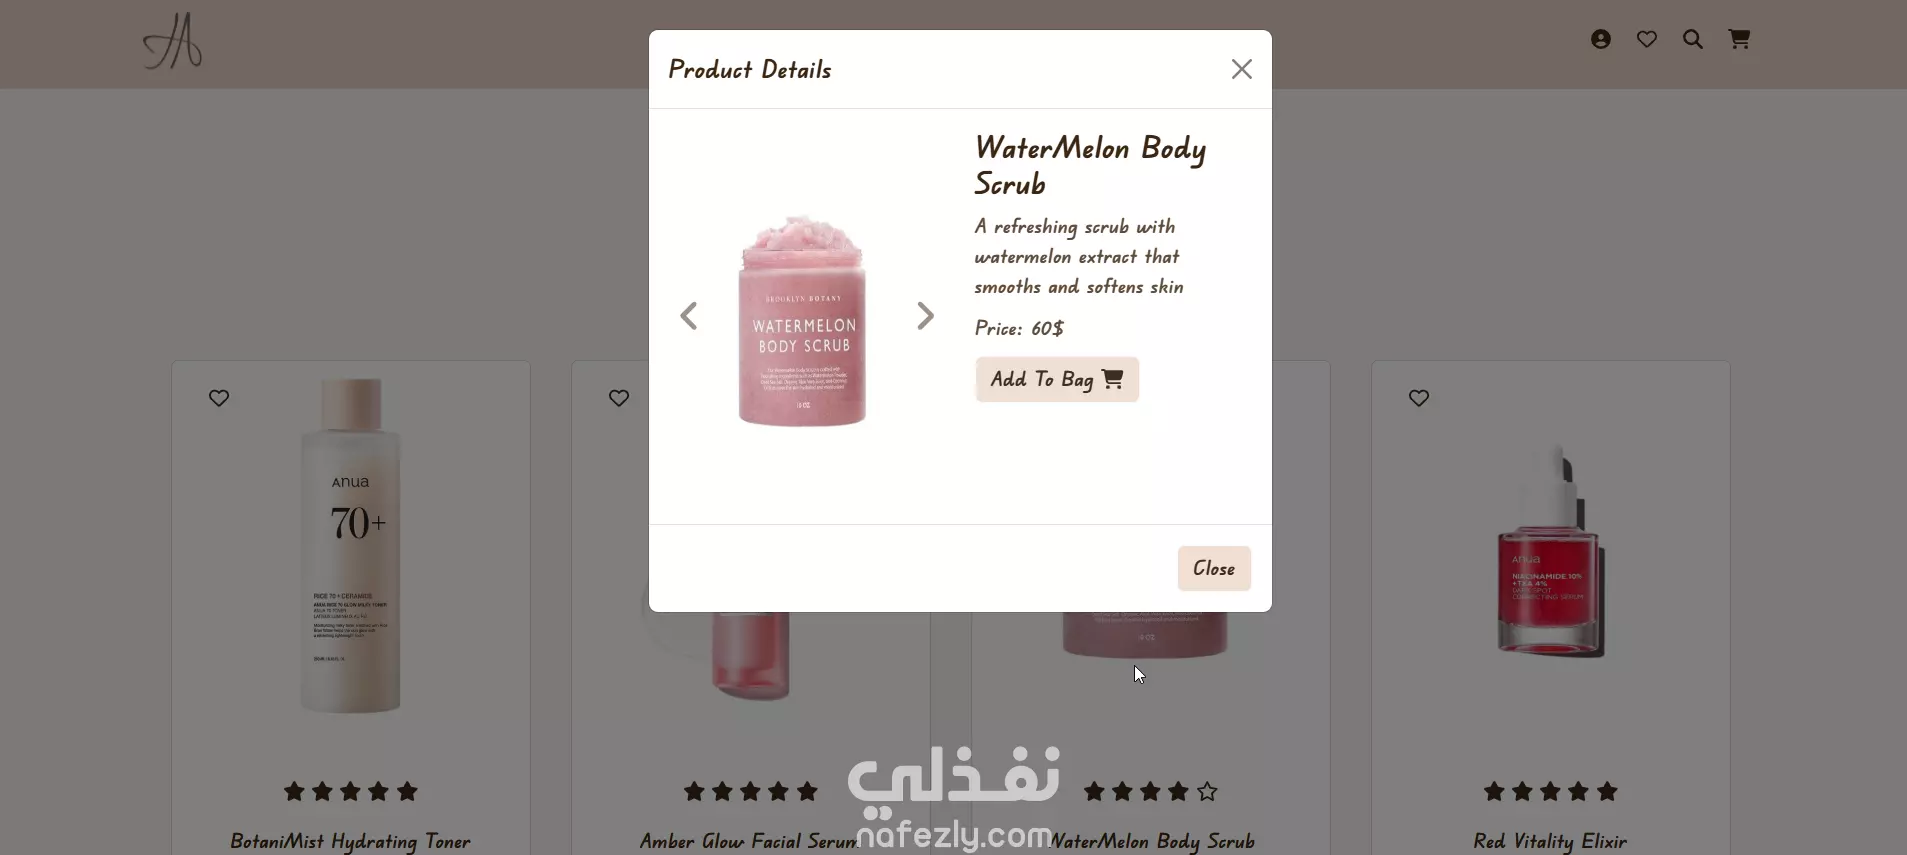Screen dimensions: 1907x855
Task: Open the Red Vitality Elixir product image
Action: click(x=1551, y=550)
